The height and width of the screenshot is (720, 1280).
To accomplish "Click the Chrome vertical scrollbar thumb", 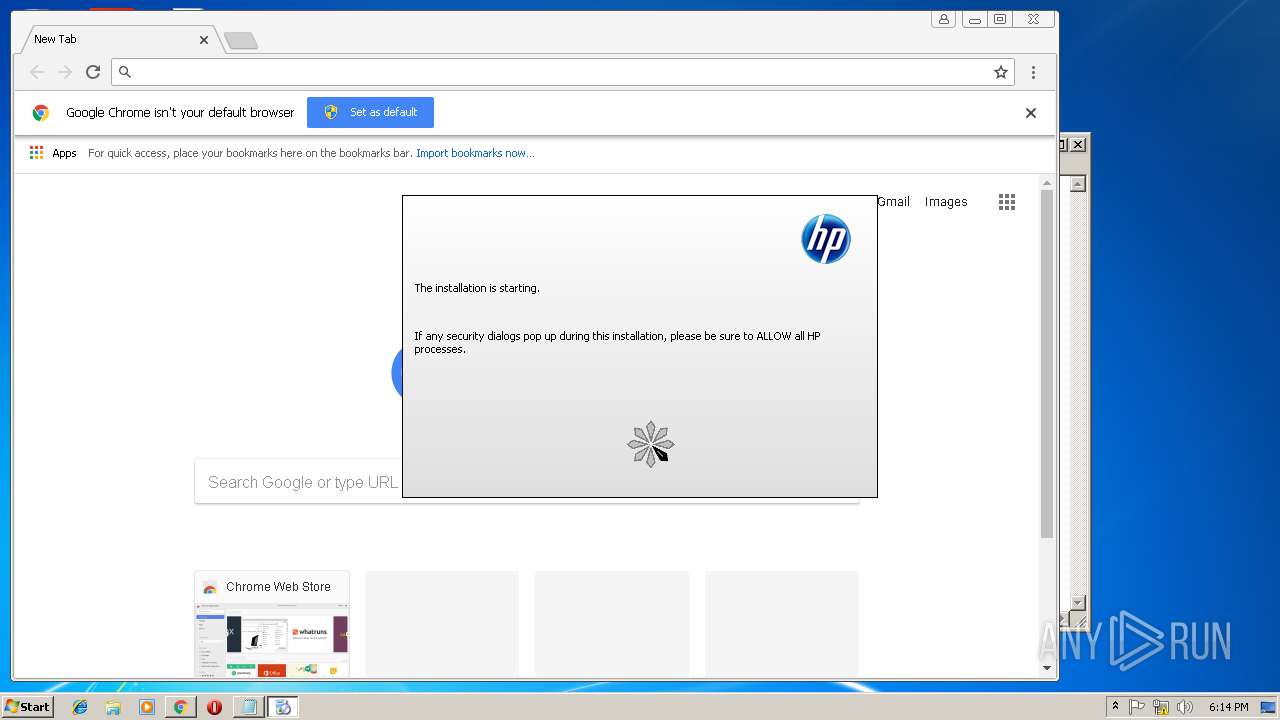I will pos(1047,364).
